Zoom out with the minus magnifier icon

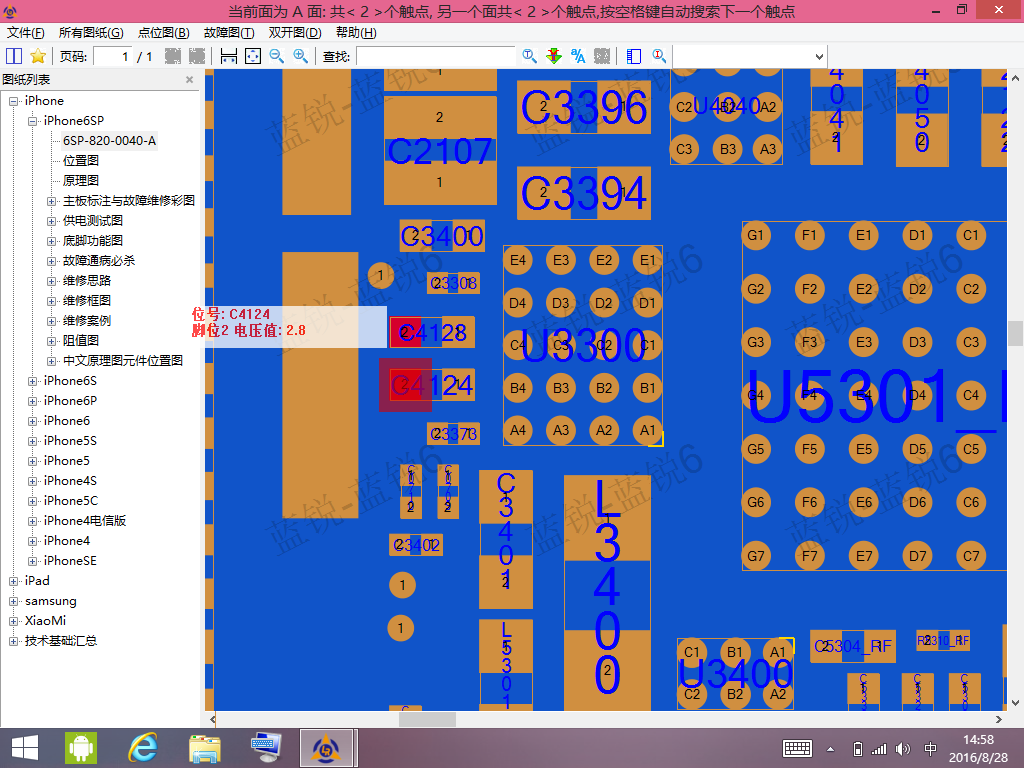tap(277, 57)
